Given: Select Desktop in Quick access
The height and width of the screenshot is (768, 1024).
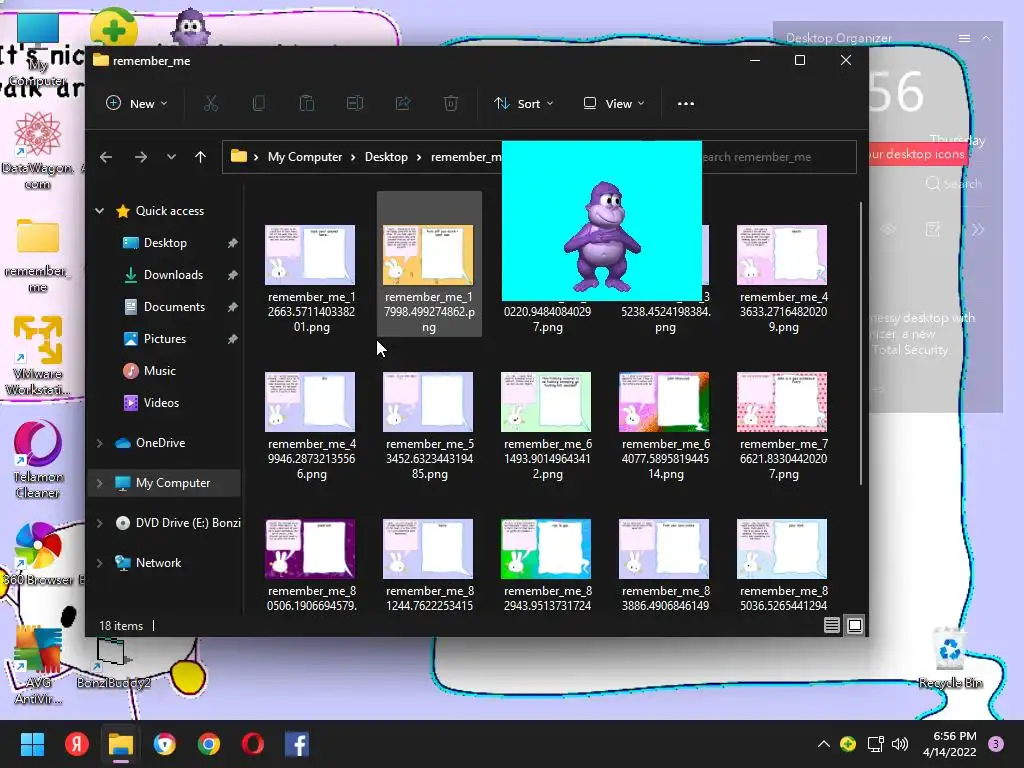Looking at the screenshot, I should (165, 242).
